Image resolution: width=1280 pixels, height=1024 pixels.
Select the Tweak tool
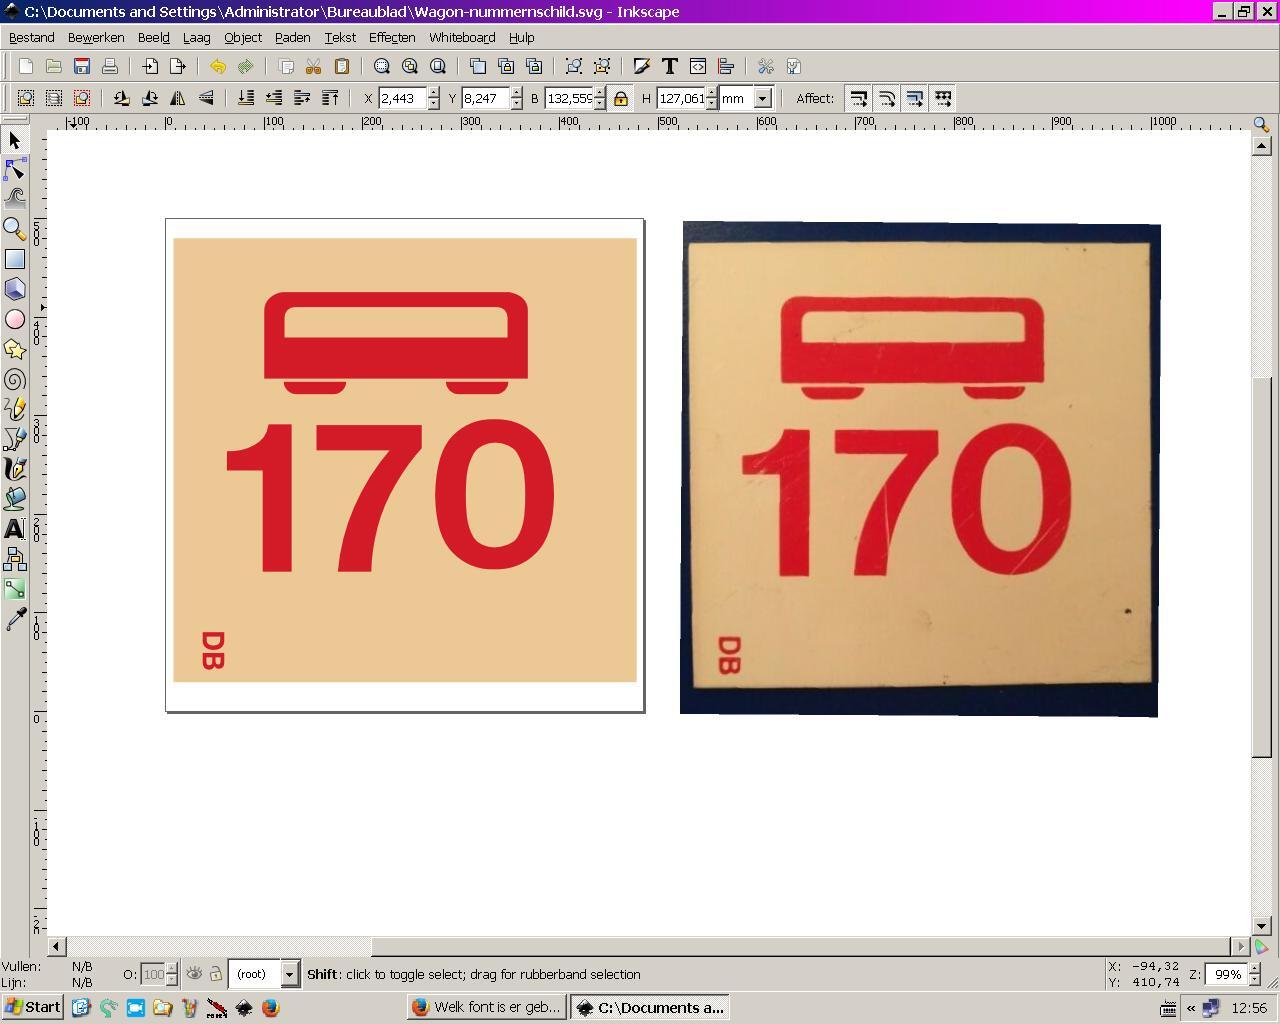(x=15, y=198)
